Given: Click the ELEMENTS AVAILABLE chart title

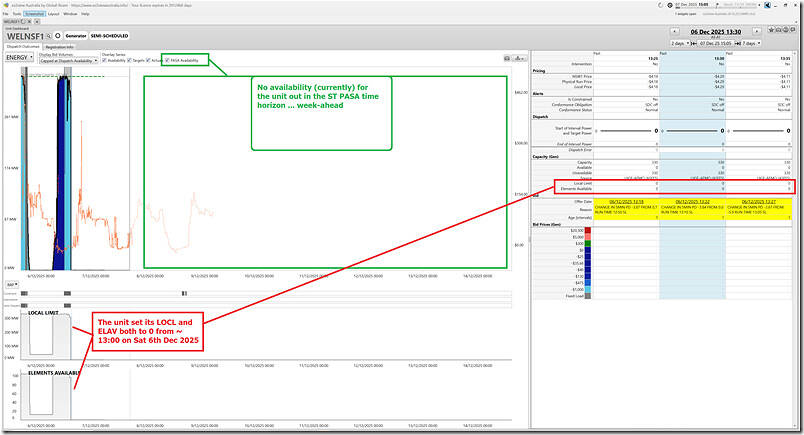Looking at the screenshot, I should [x=54, y=373].
